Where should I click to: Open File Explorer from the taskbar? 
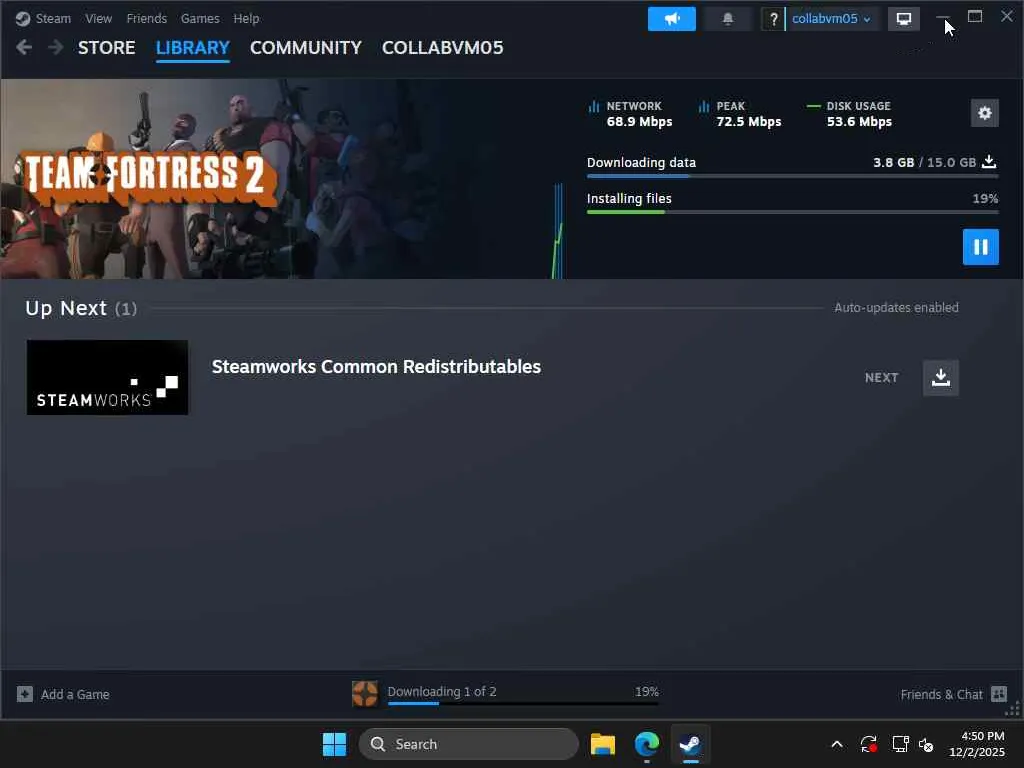coord(602,744)
